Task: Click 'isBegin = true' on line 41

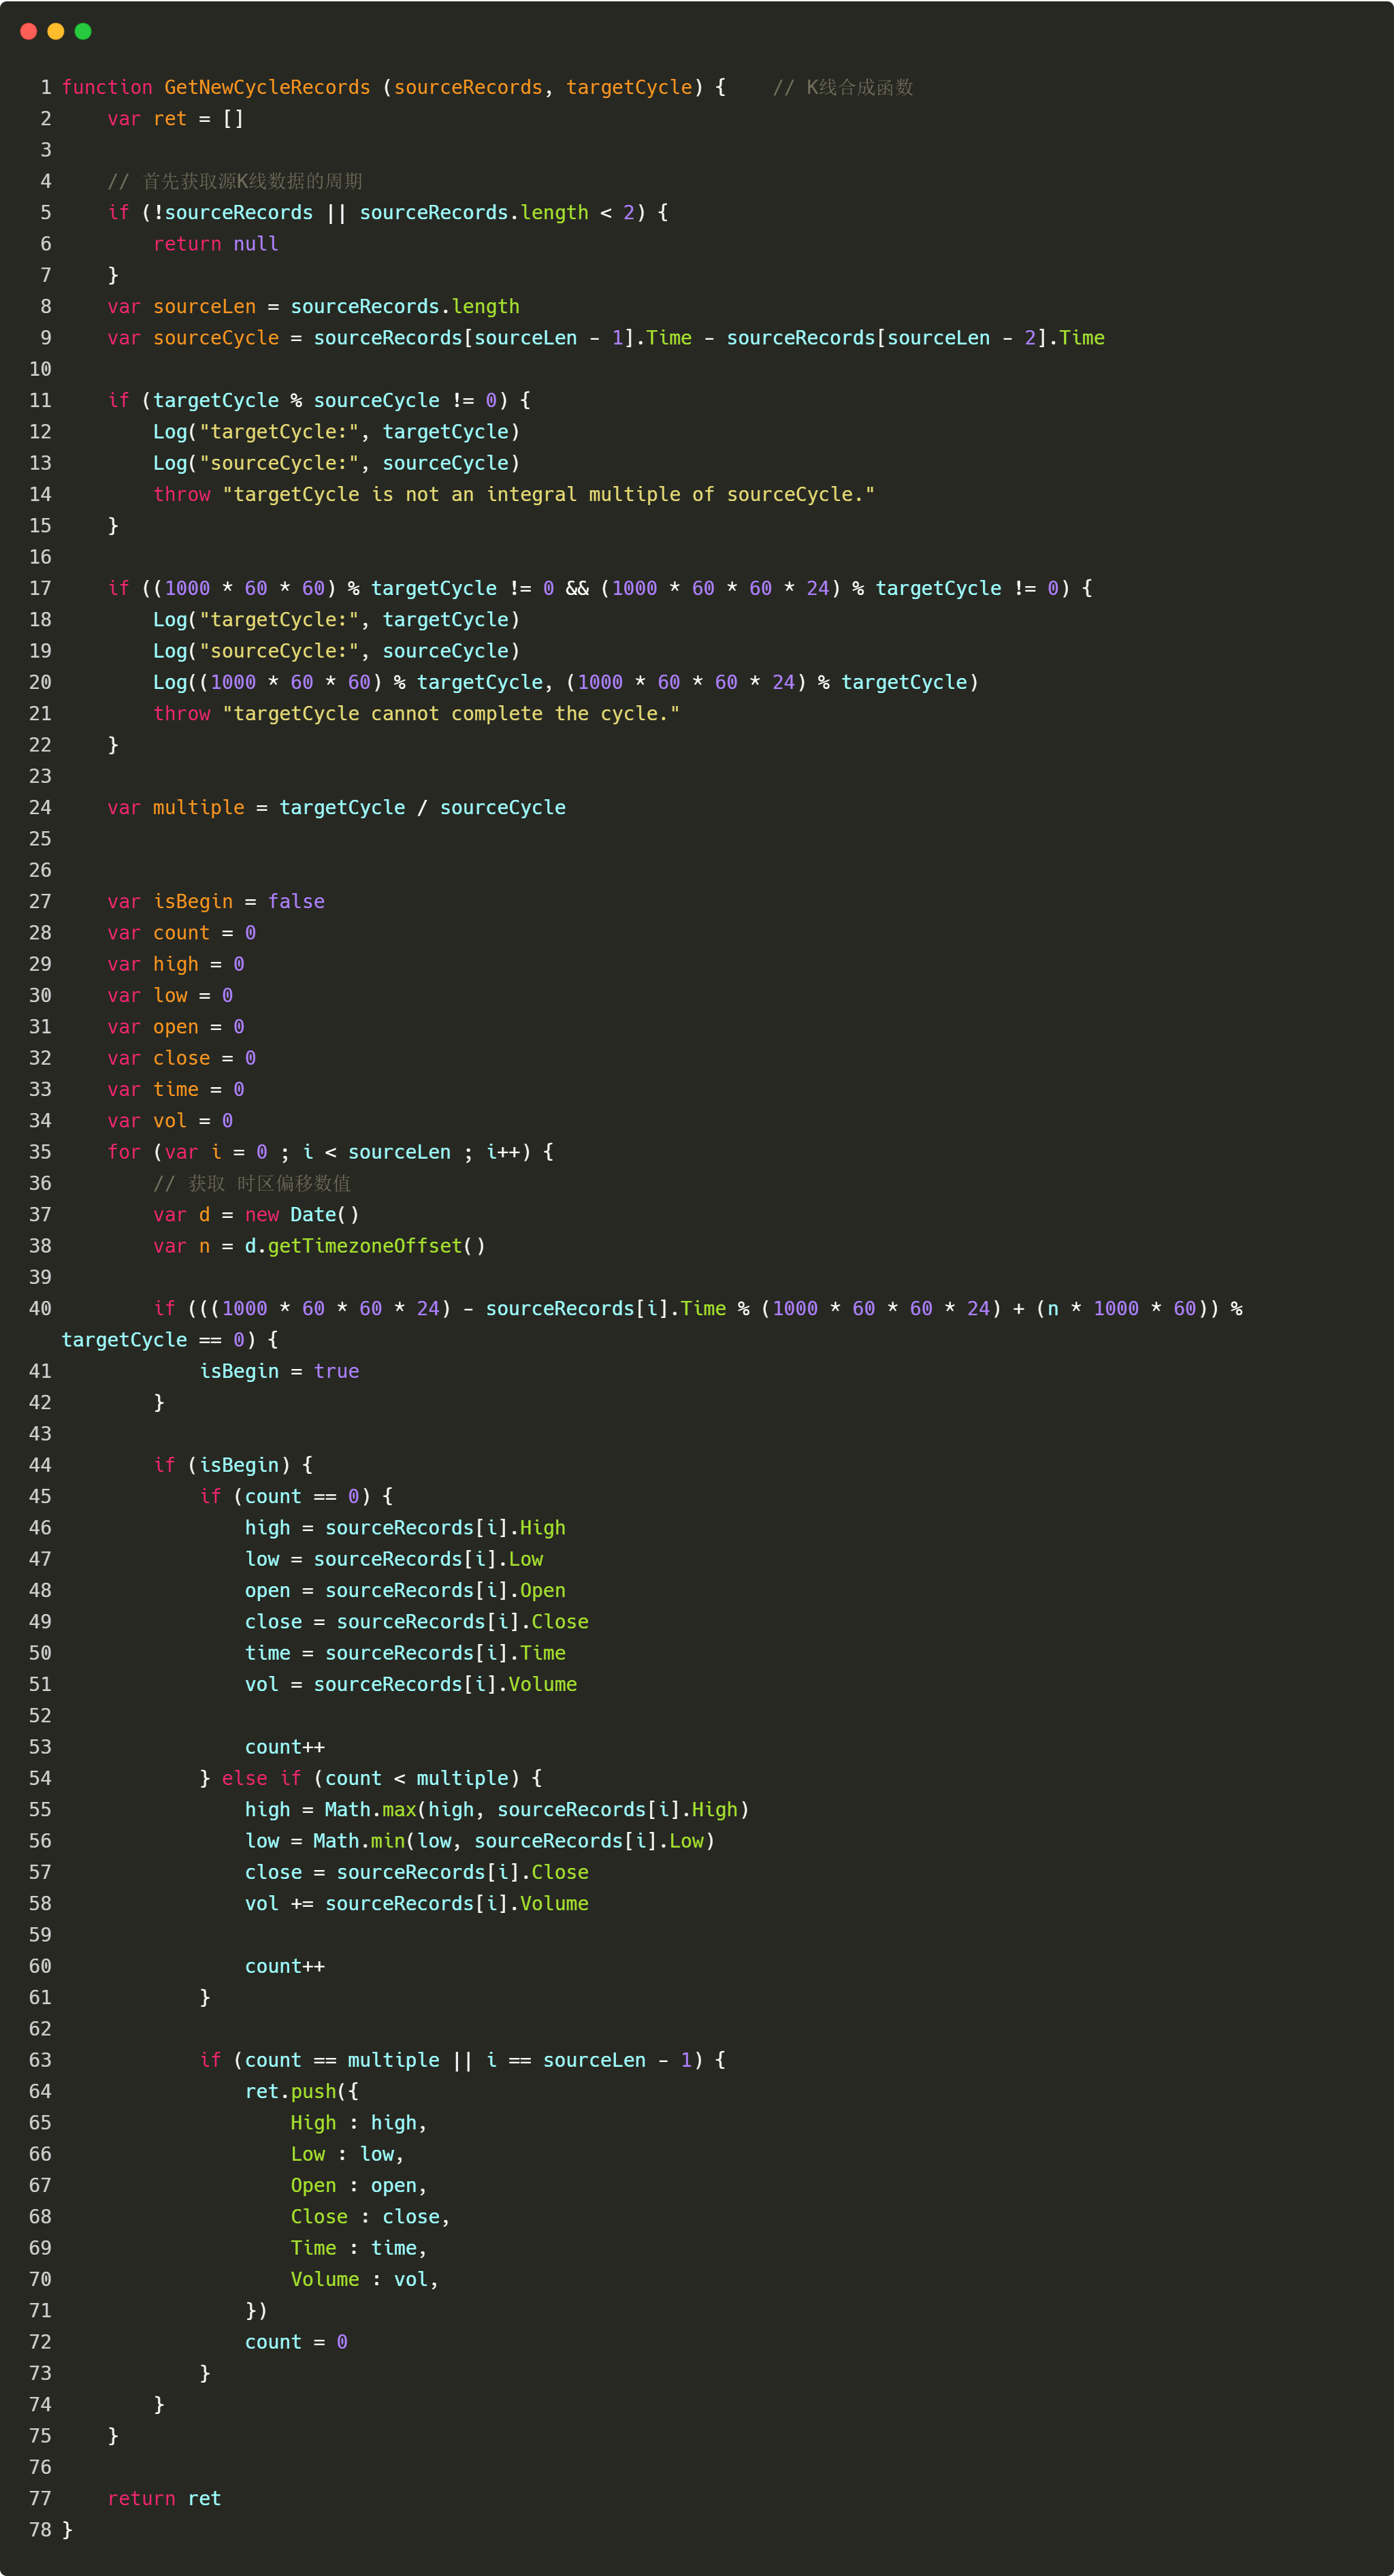Action: [x=279, y=1372]
